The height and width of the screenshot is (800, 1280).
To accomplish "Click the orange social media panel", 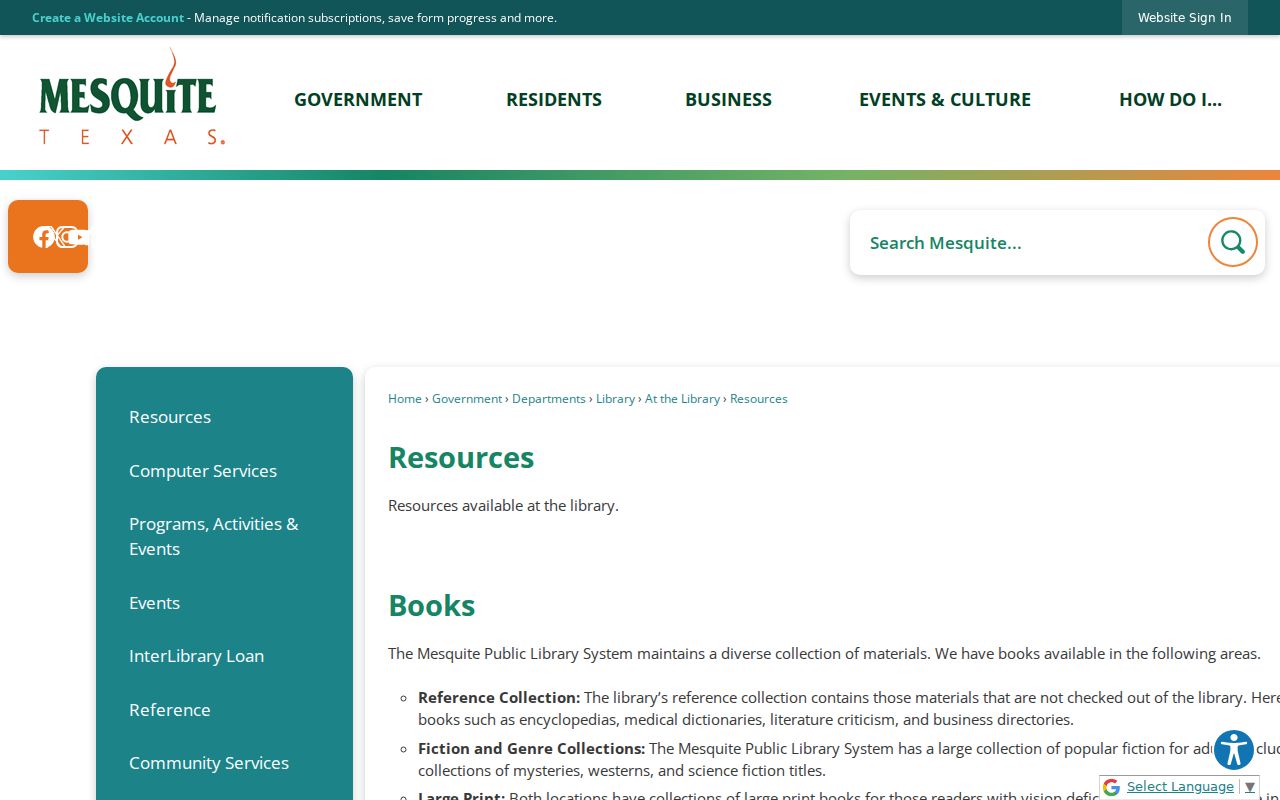I will coord(48,236).
